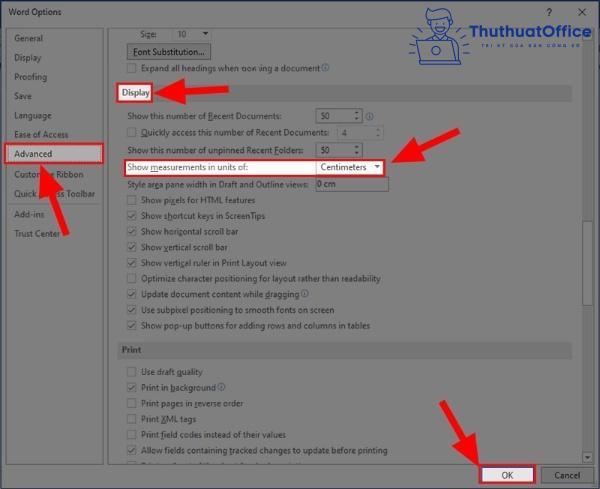Toggle Show shortcut keys in ScreenTips

coord(132,216)
